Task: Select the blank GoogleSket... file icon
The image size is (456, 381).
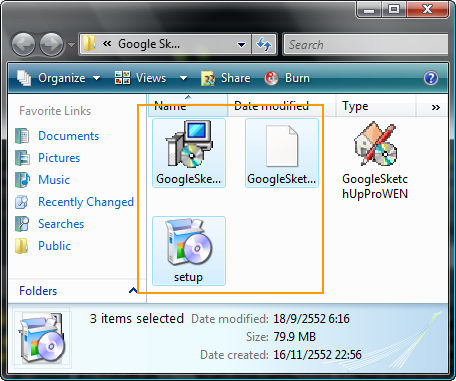Action: 282,146
